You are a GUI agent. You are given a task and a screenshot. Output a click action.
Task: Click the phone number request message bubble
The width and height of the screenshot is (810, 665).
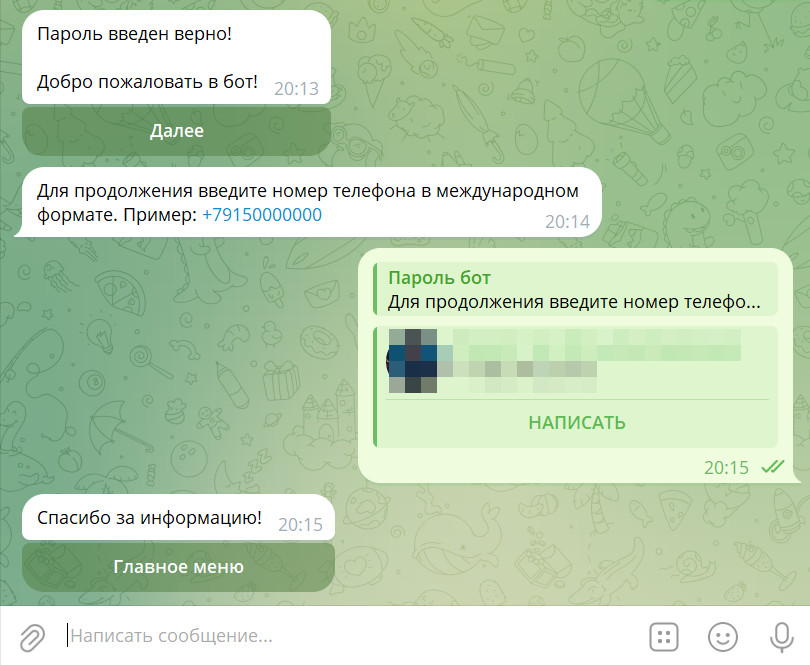pyautogui.click(x=308, y=202)
